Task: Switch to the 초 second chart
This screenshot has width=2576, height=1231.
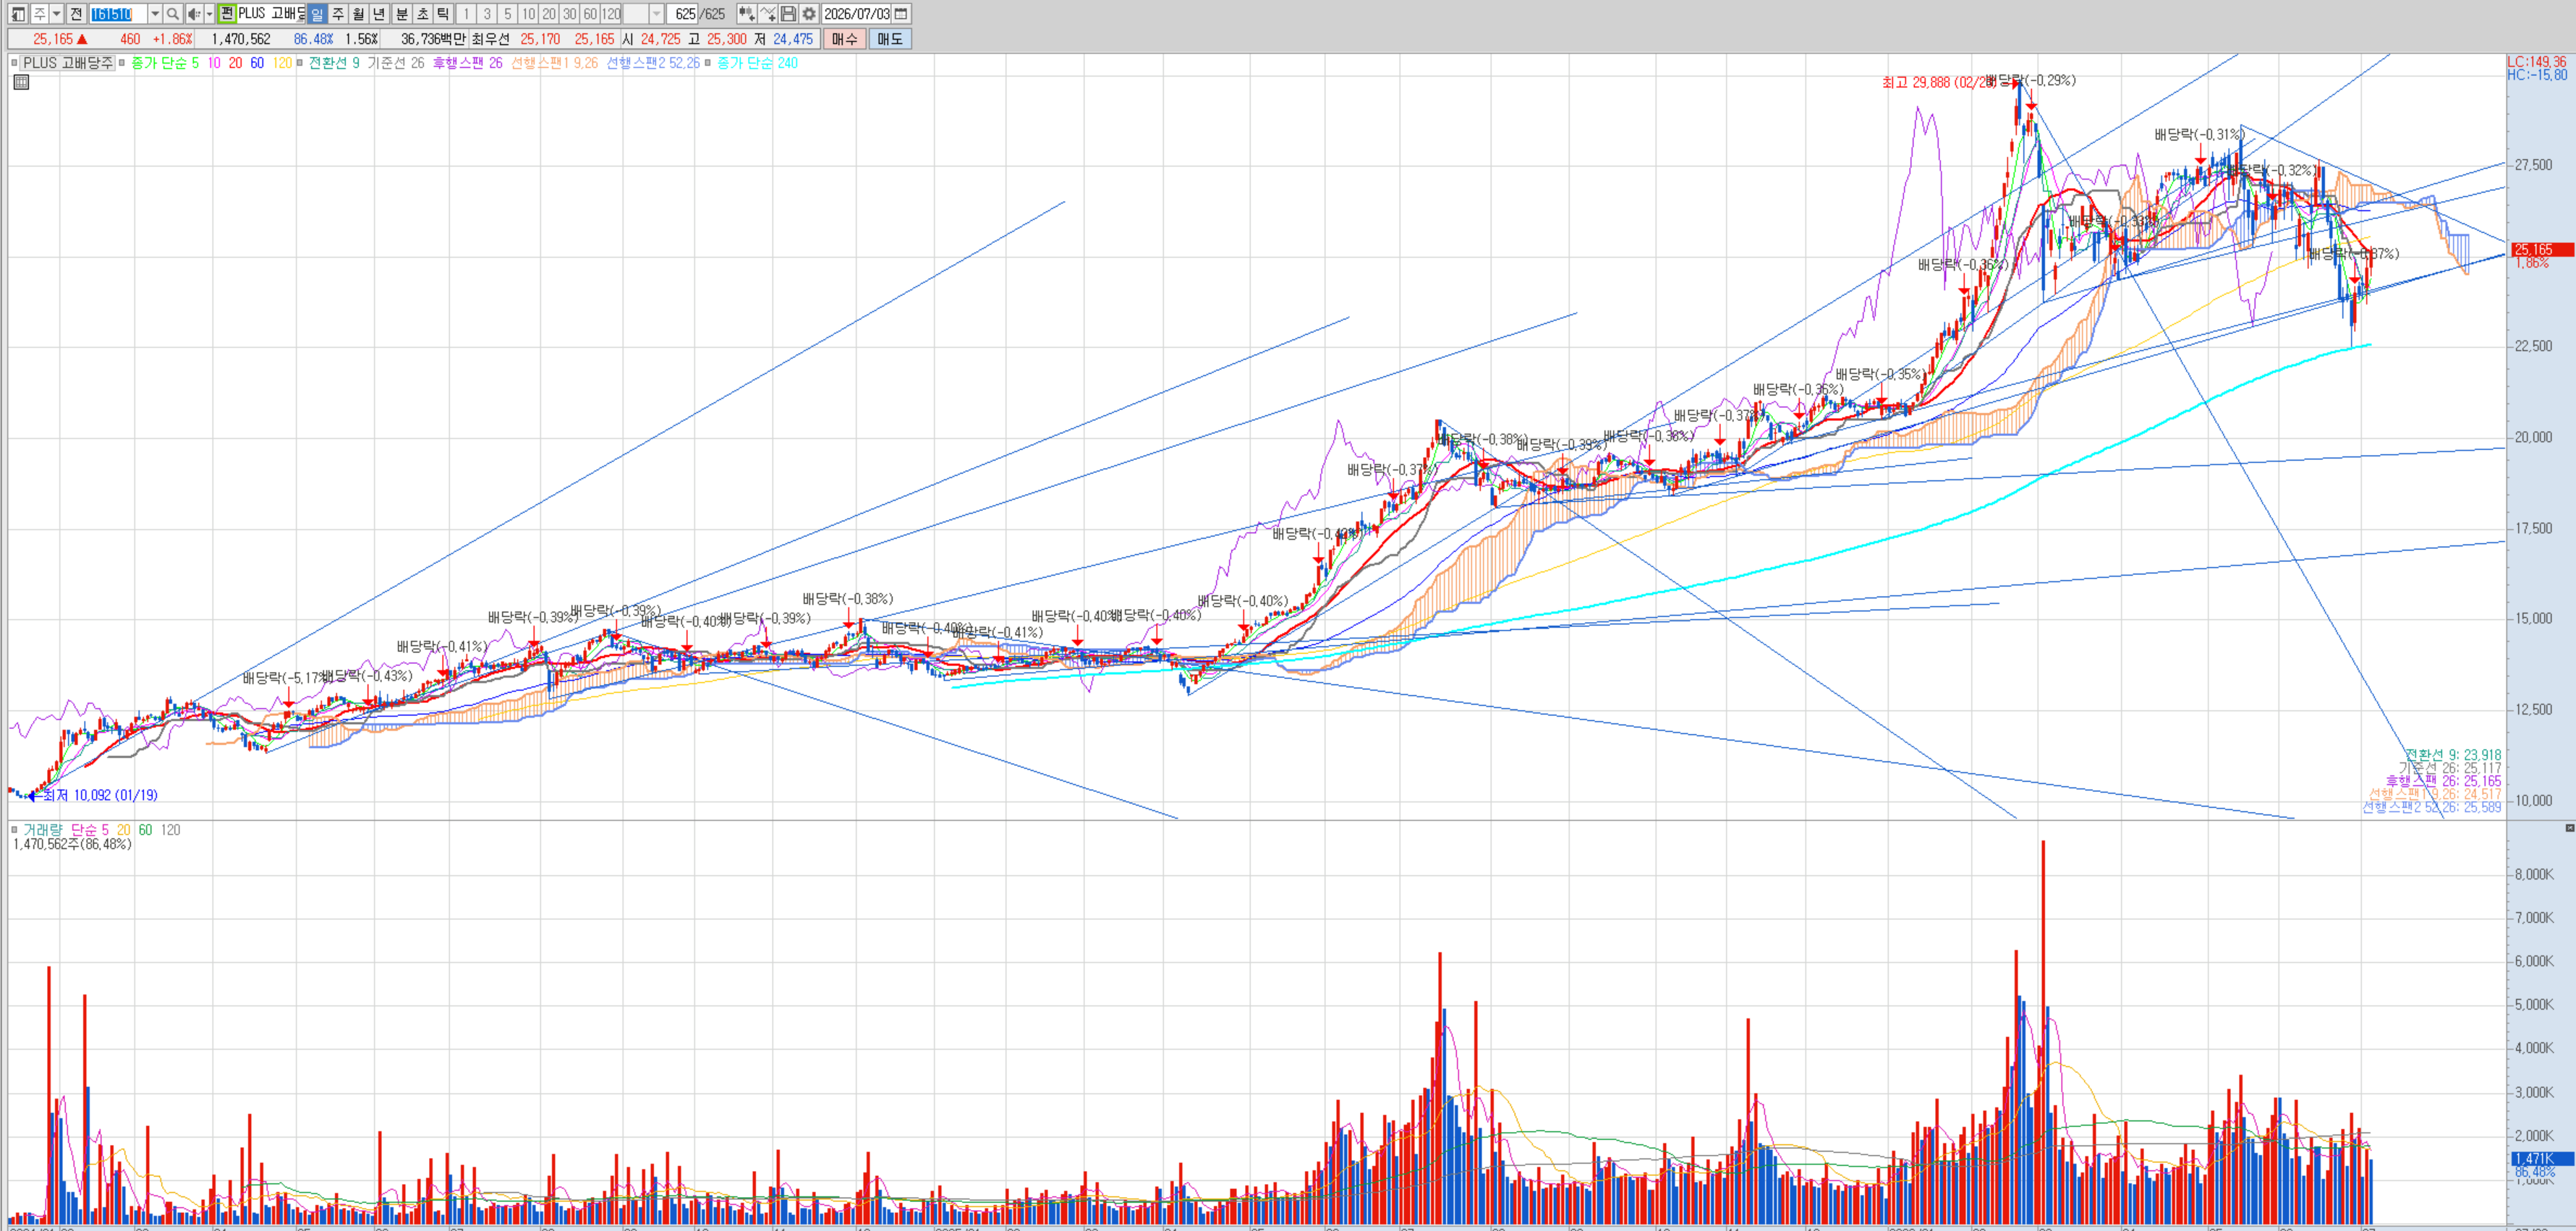Action: point(422,14)
